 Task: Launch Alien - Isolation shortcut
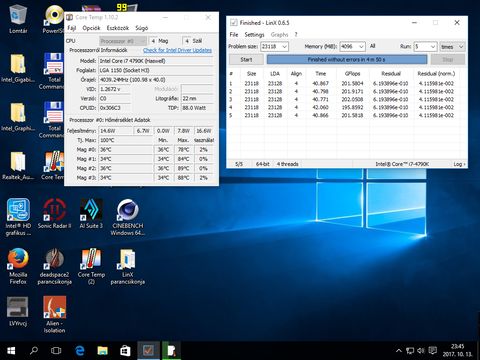click(x=54, y=315)
